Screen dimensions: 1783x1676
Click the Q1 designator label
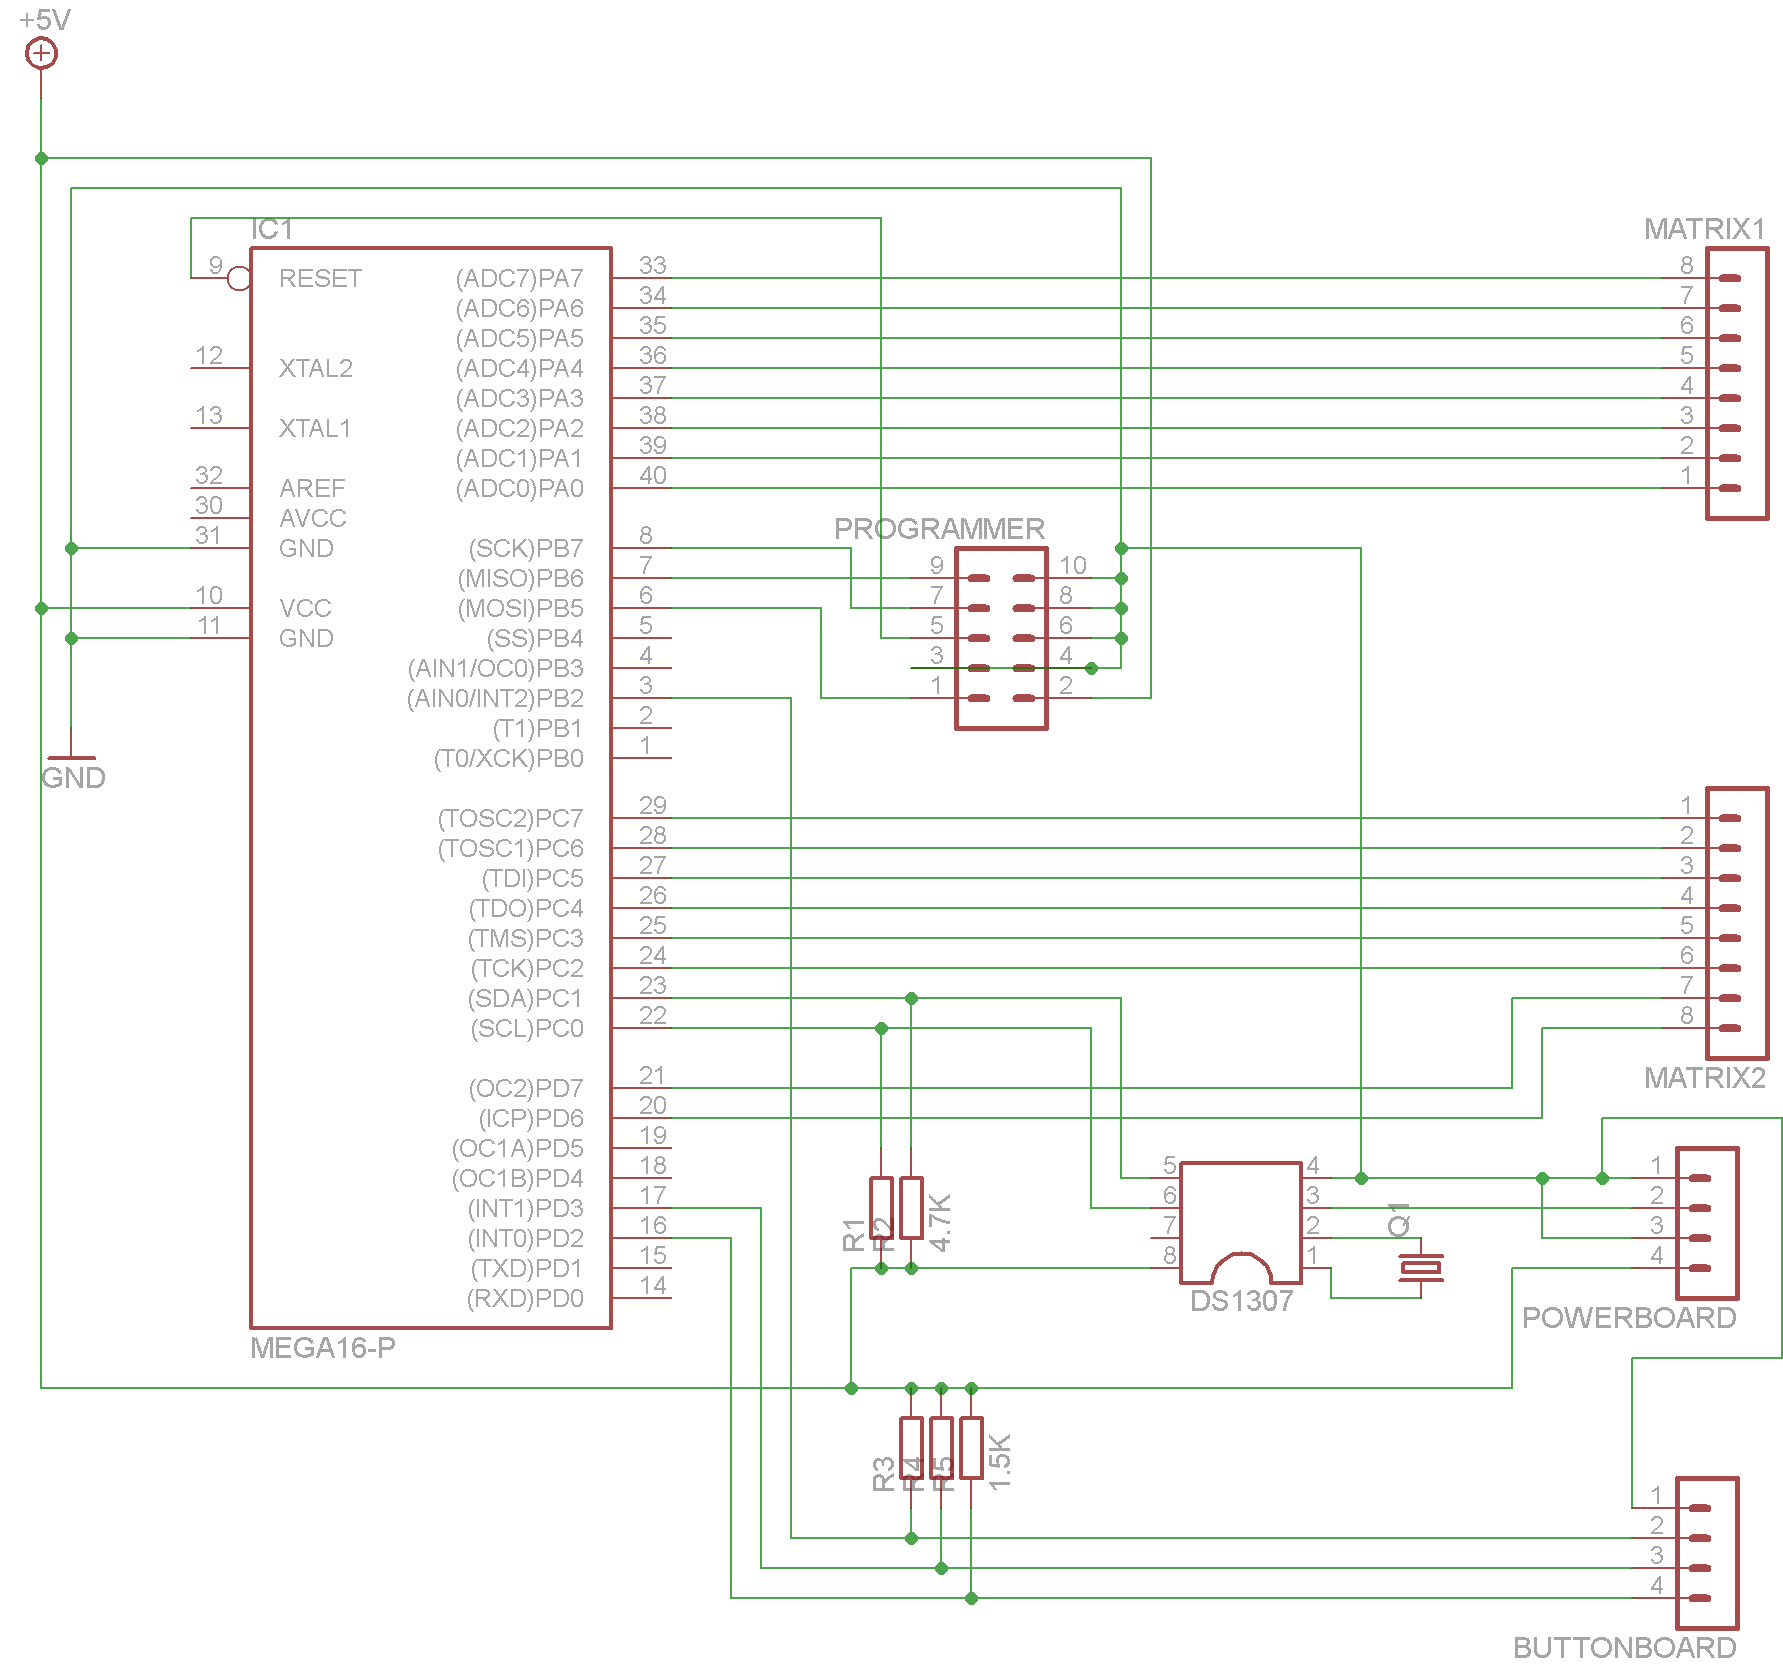coord(1399,1220)
